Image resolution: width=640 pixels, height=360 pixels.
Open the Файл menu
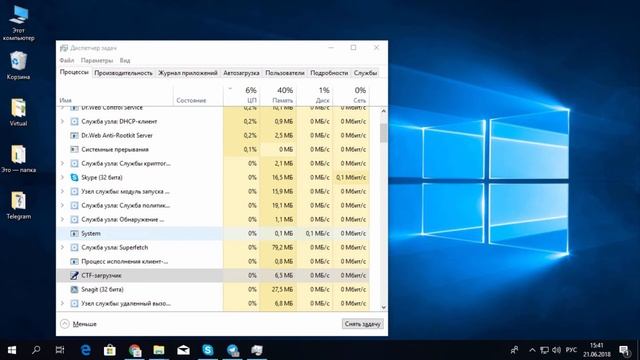tap(67, 60)
